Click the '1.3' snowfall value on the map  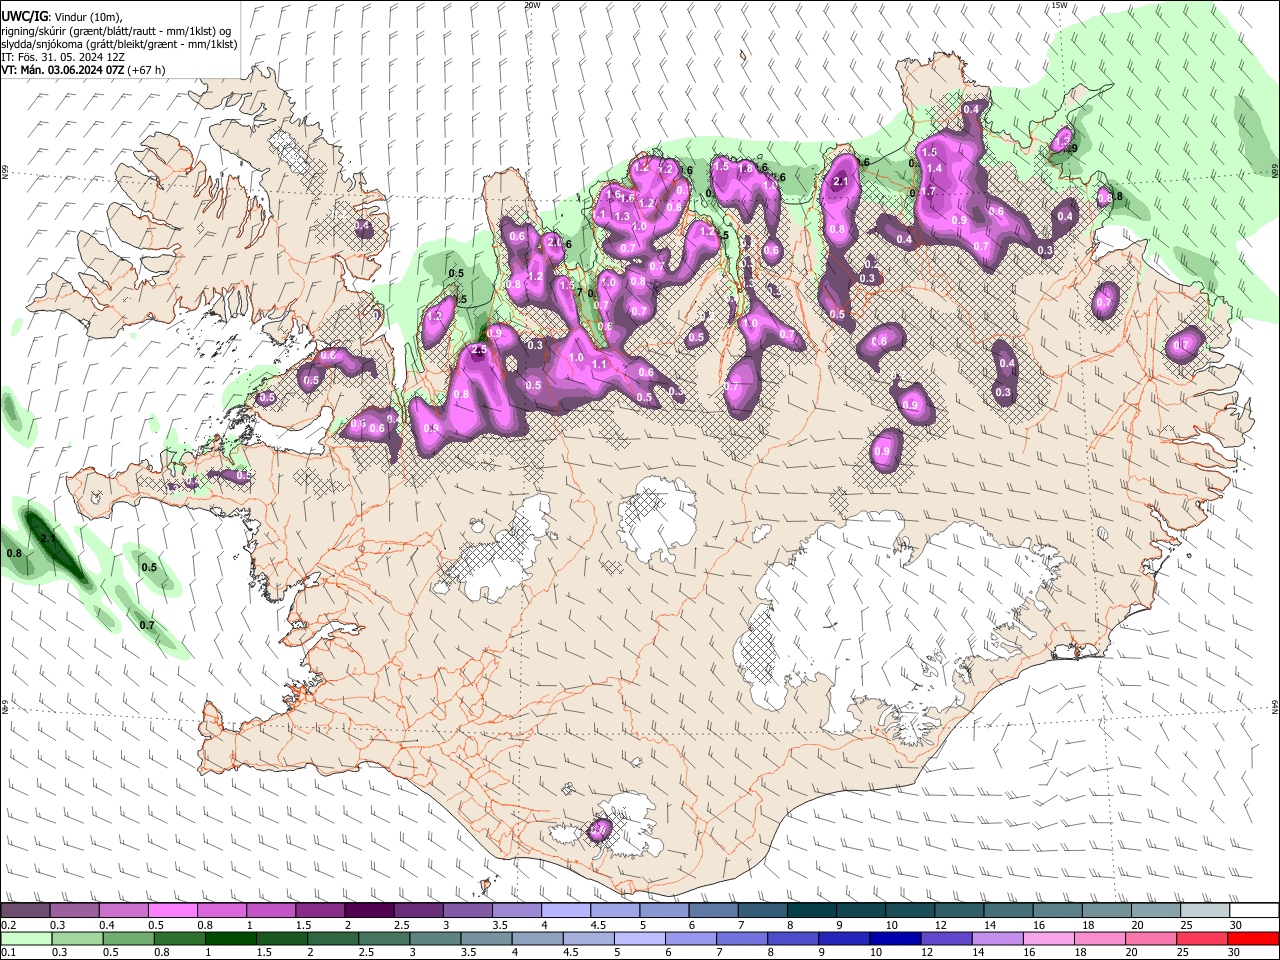622,216
